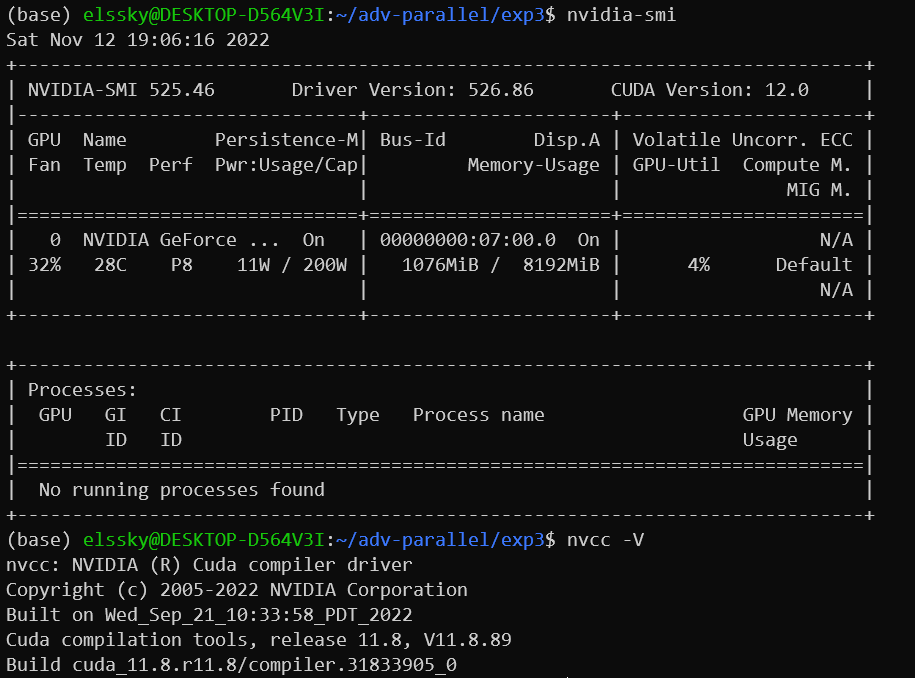Click the CUDA Version 12.0 text

click(709, 90)
